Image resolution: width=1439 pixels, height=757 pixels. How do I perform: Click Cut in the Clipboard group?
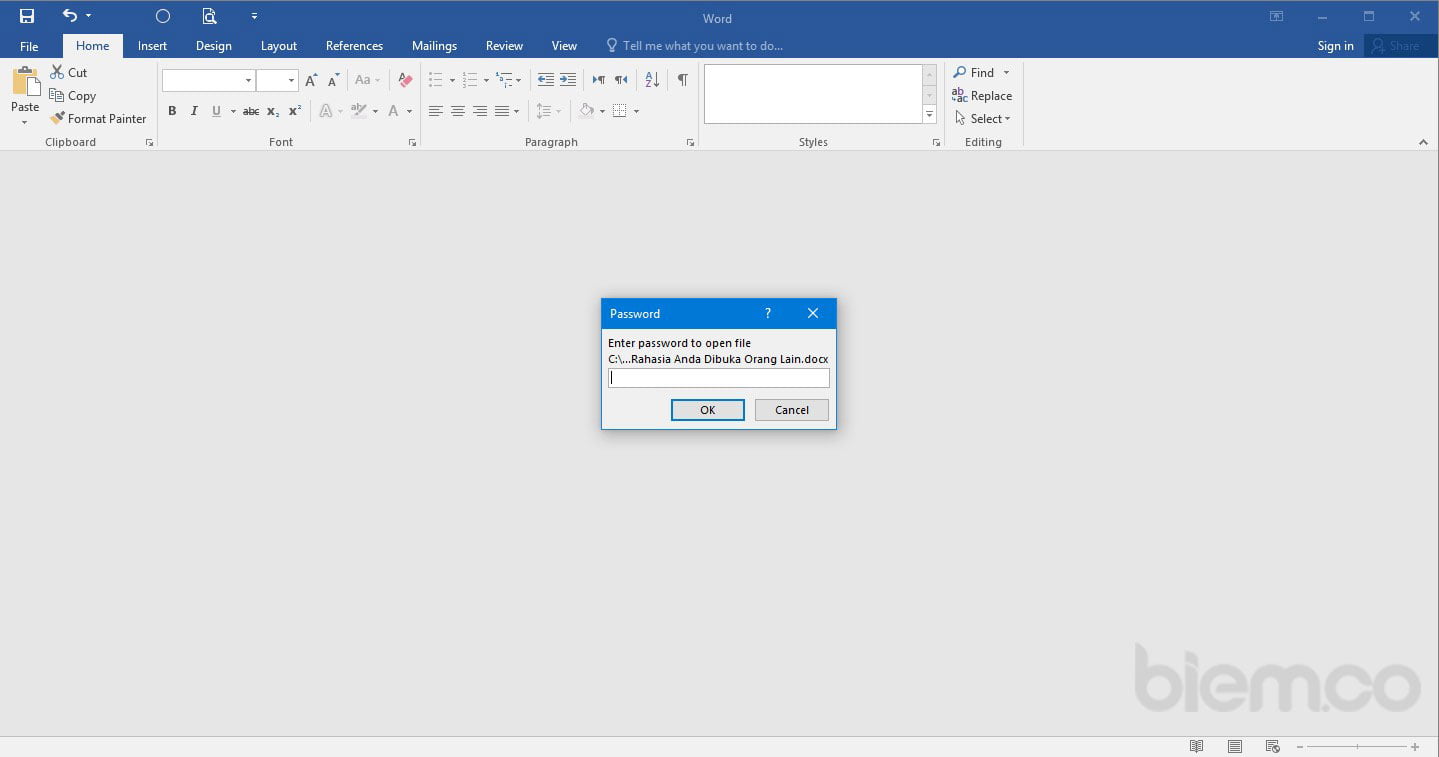click(x=69, y=72)
